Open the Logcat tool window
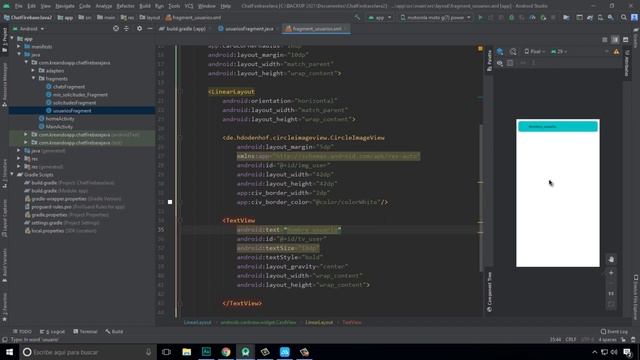The height and width of the screenshot is (360, 640). (52, 331)
